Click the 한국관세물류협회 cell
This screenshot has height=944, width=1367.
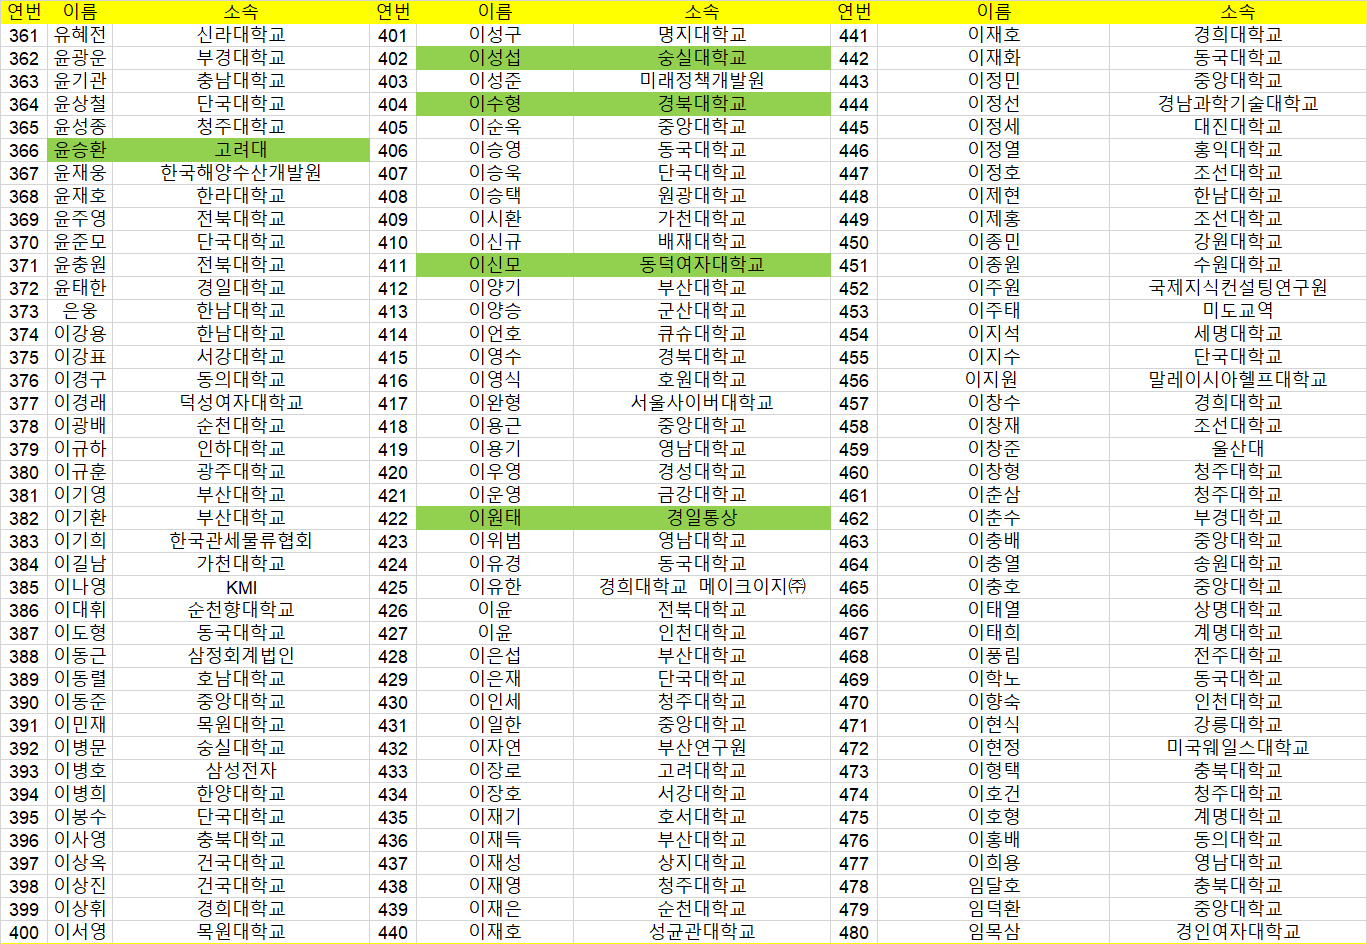[x=240, y=541]
